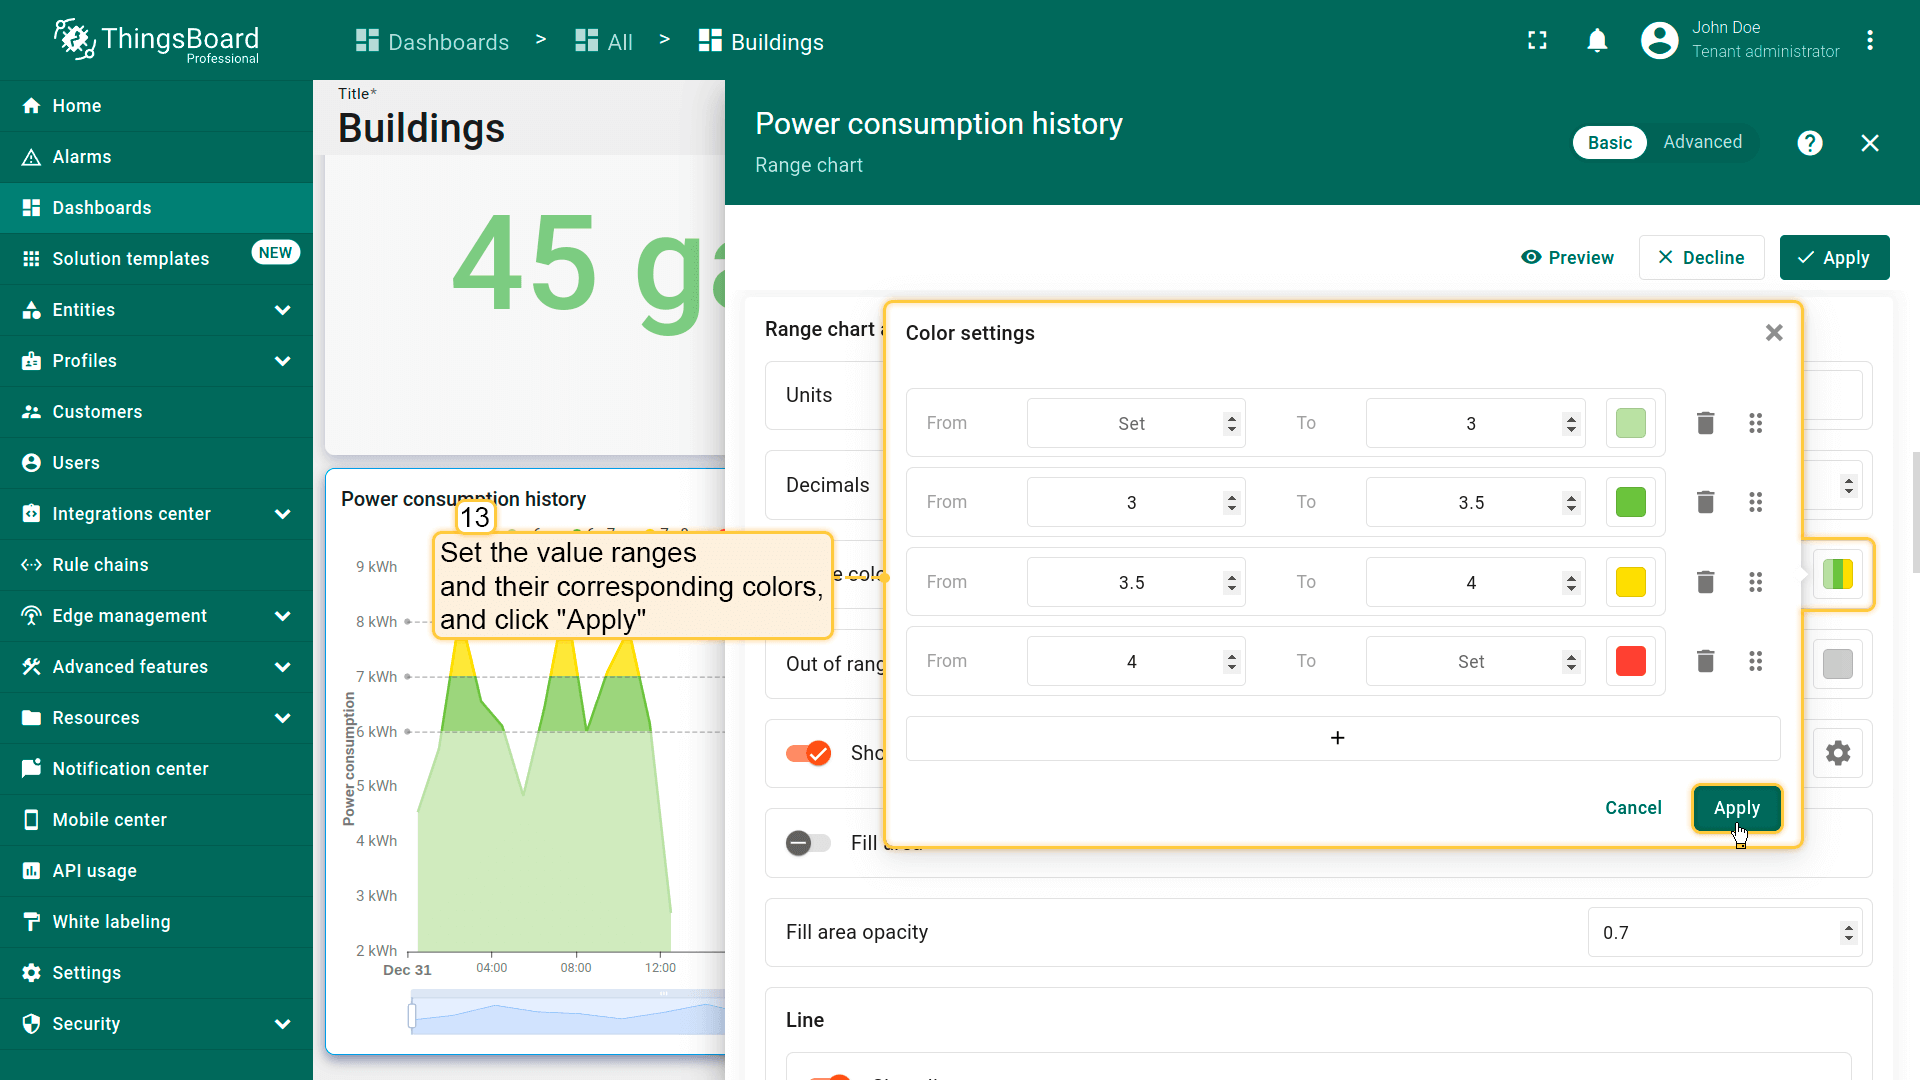Open Rule chains from sidebar

click(x=100, y=565)
